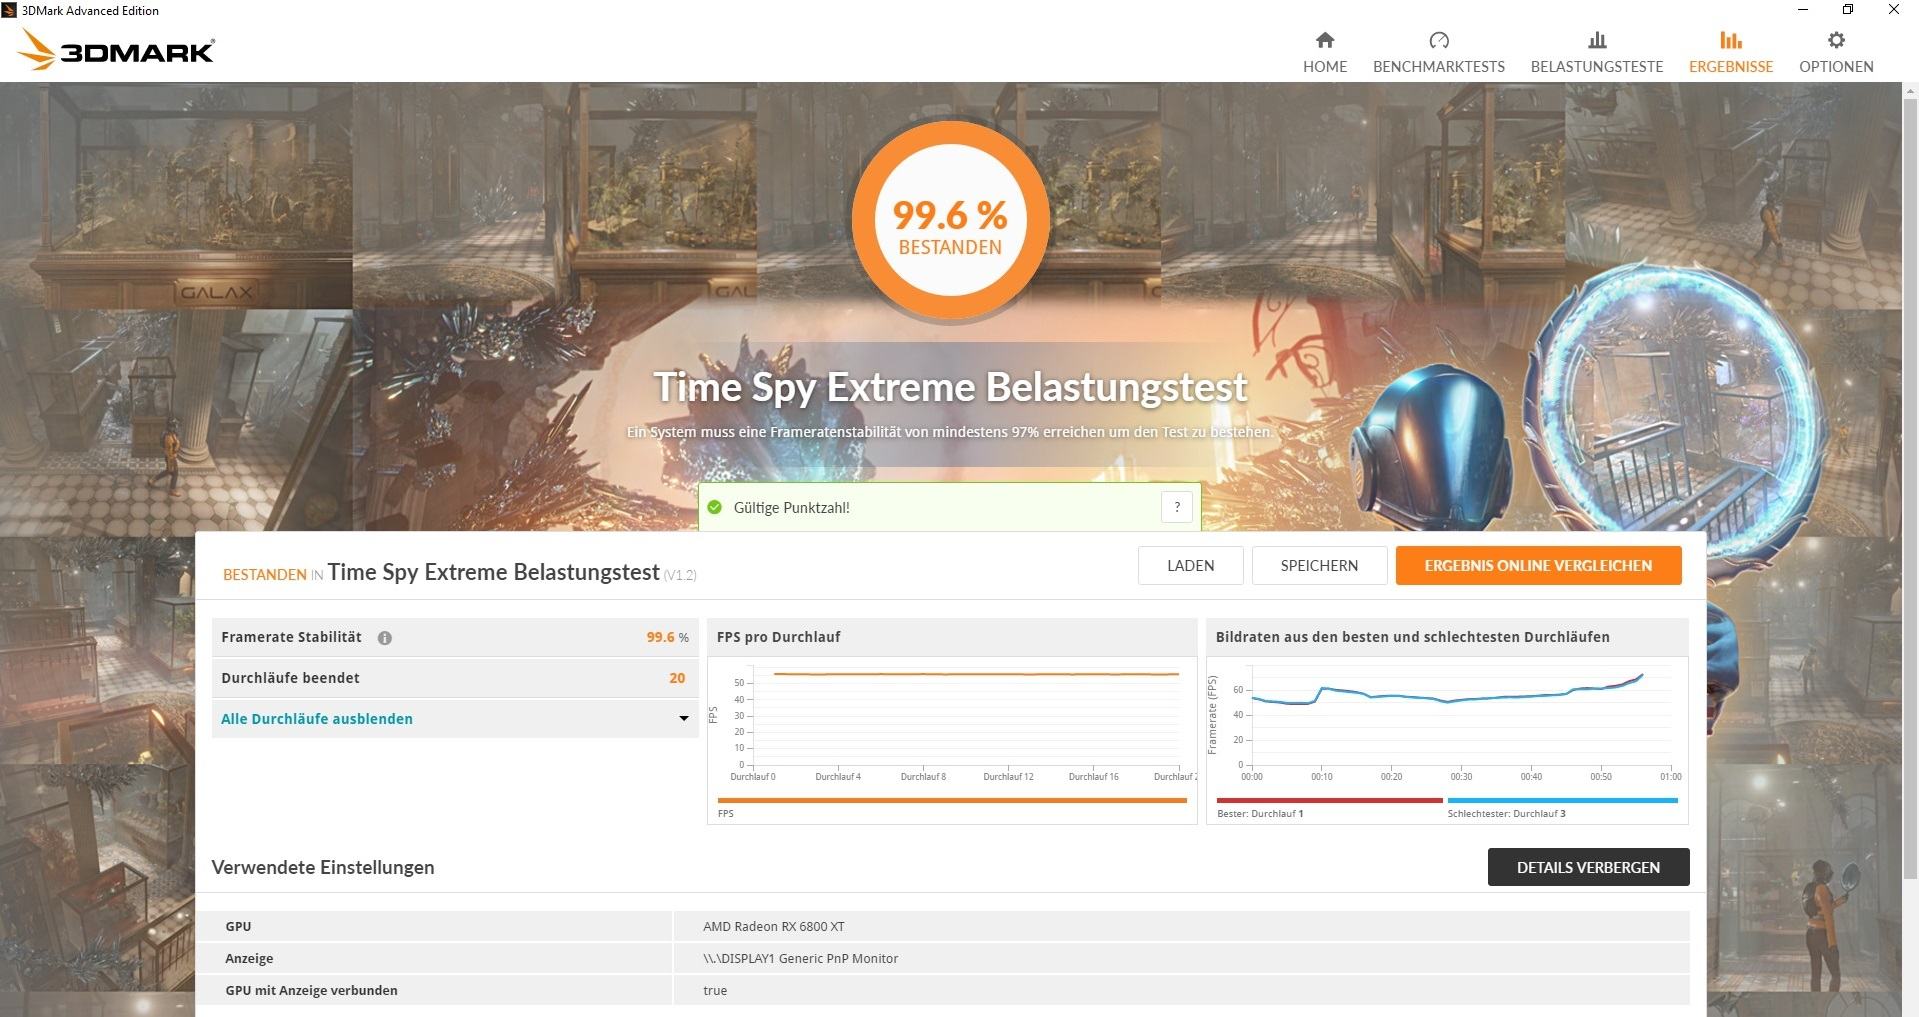Click the green valid score checkmark
This screenshot has height=1017, width=1919.
(x=715, y=507)
